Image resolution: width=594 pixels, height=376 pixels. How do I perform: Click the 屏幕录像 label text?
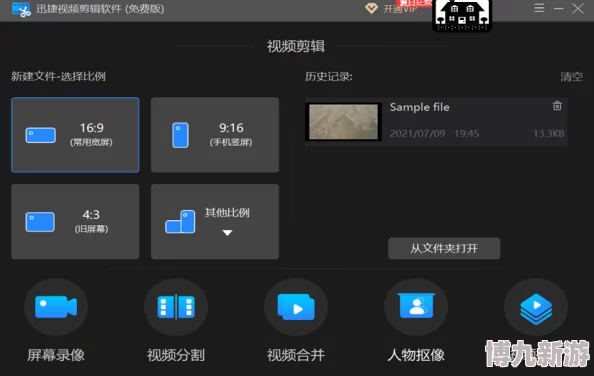click(56, 355)
